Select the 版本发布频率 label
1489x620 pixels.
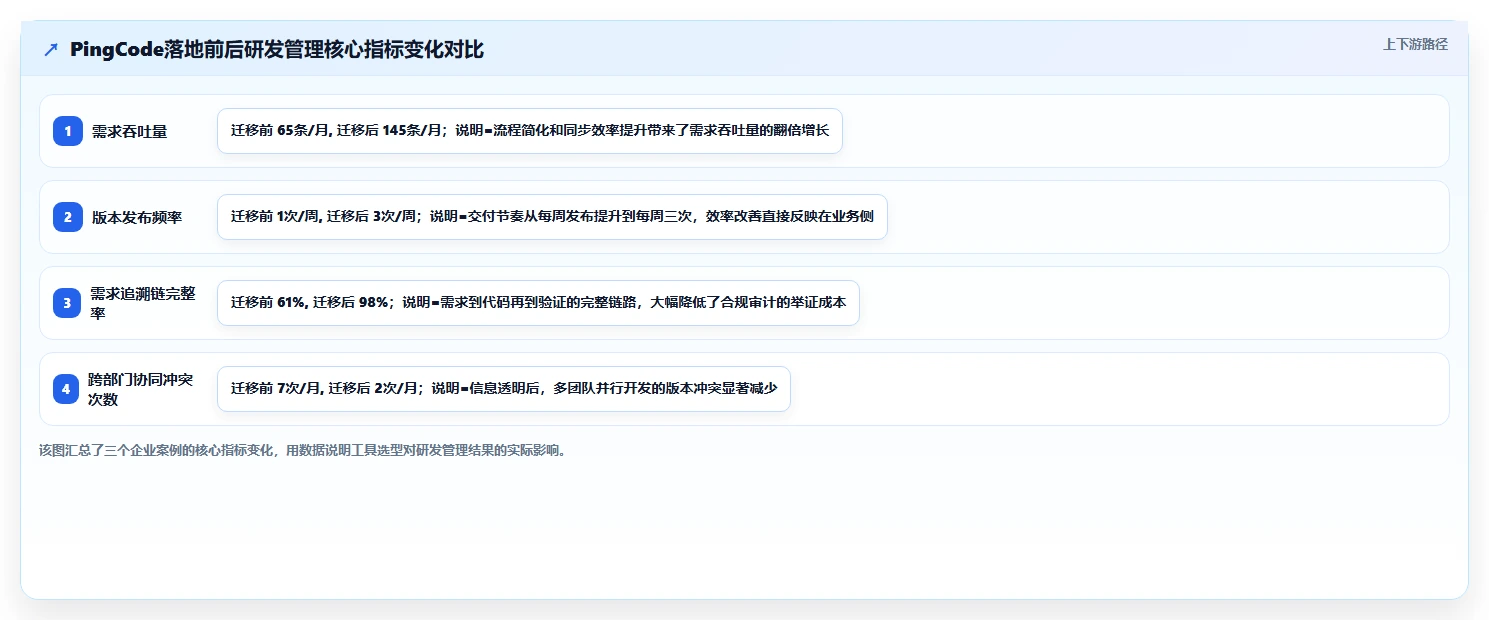tap(137, 217)
